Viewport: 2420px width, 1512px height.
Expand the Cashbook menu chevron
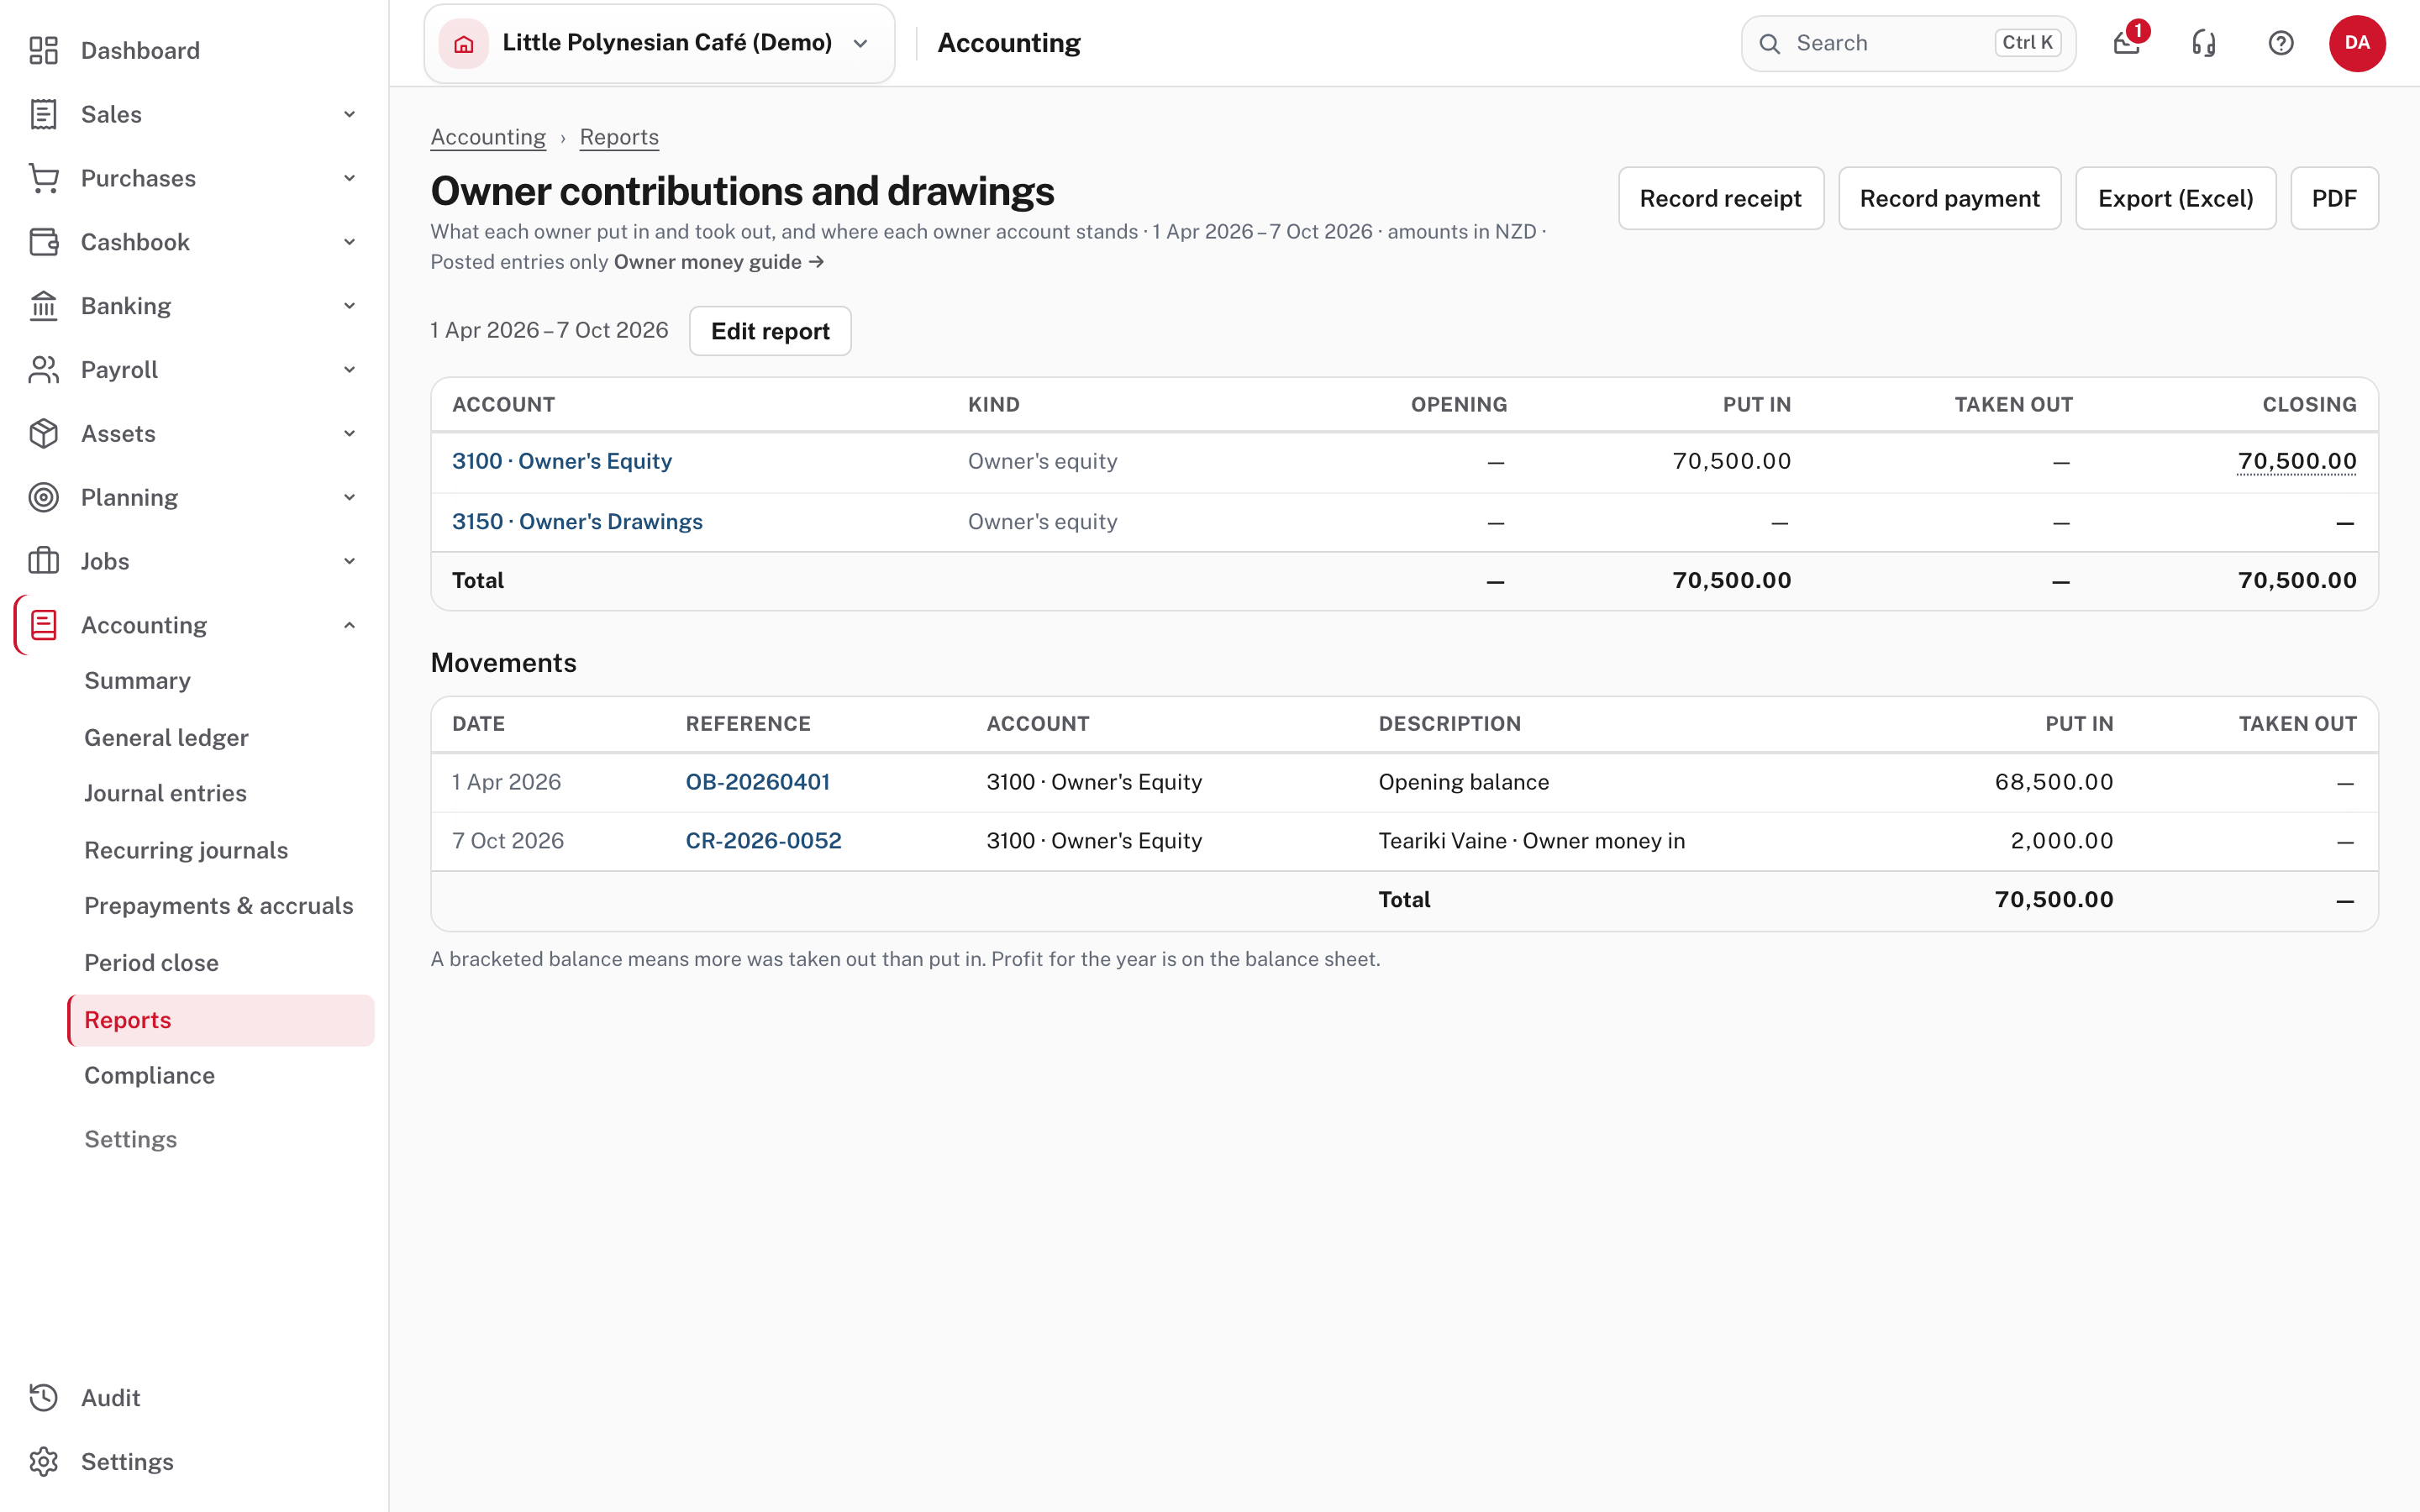pos(349,242)
